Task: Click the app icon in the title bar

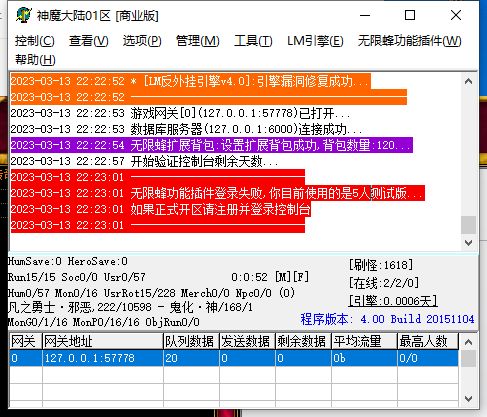Action: tap(24, 15)
